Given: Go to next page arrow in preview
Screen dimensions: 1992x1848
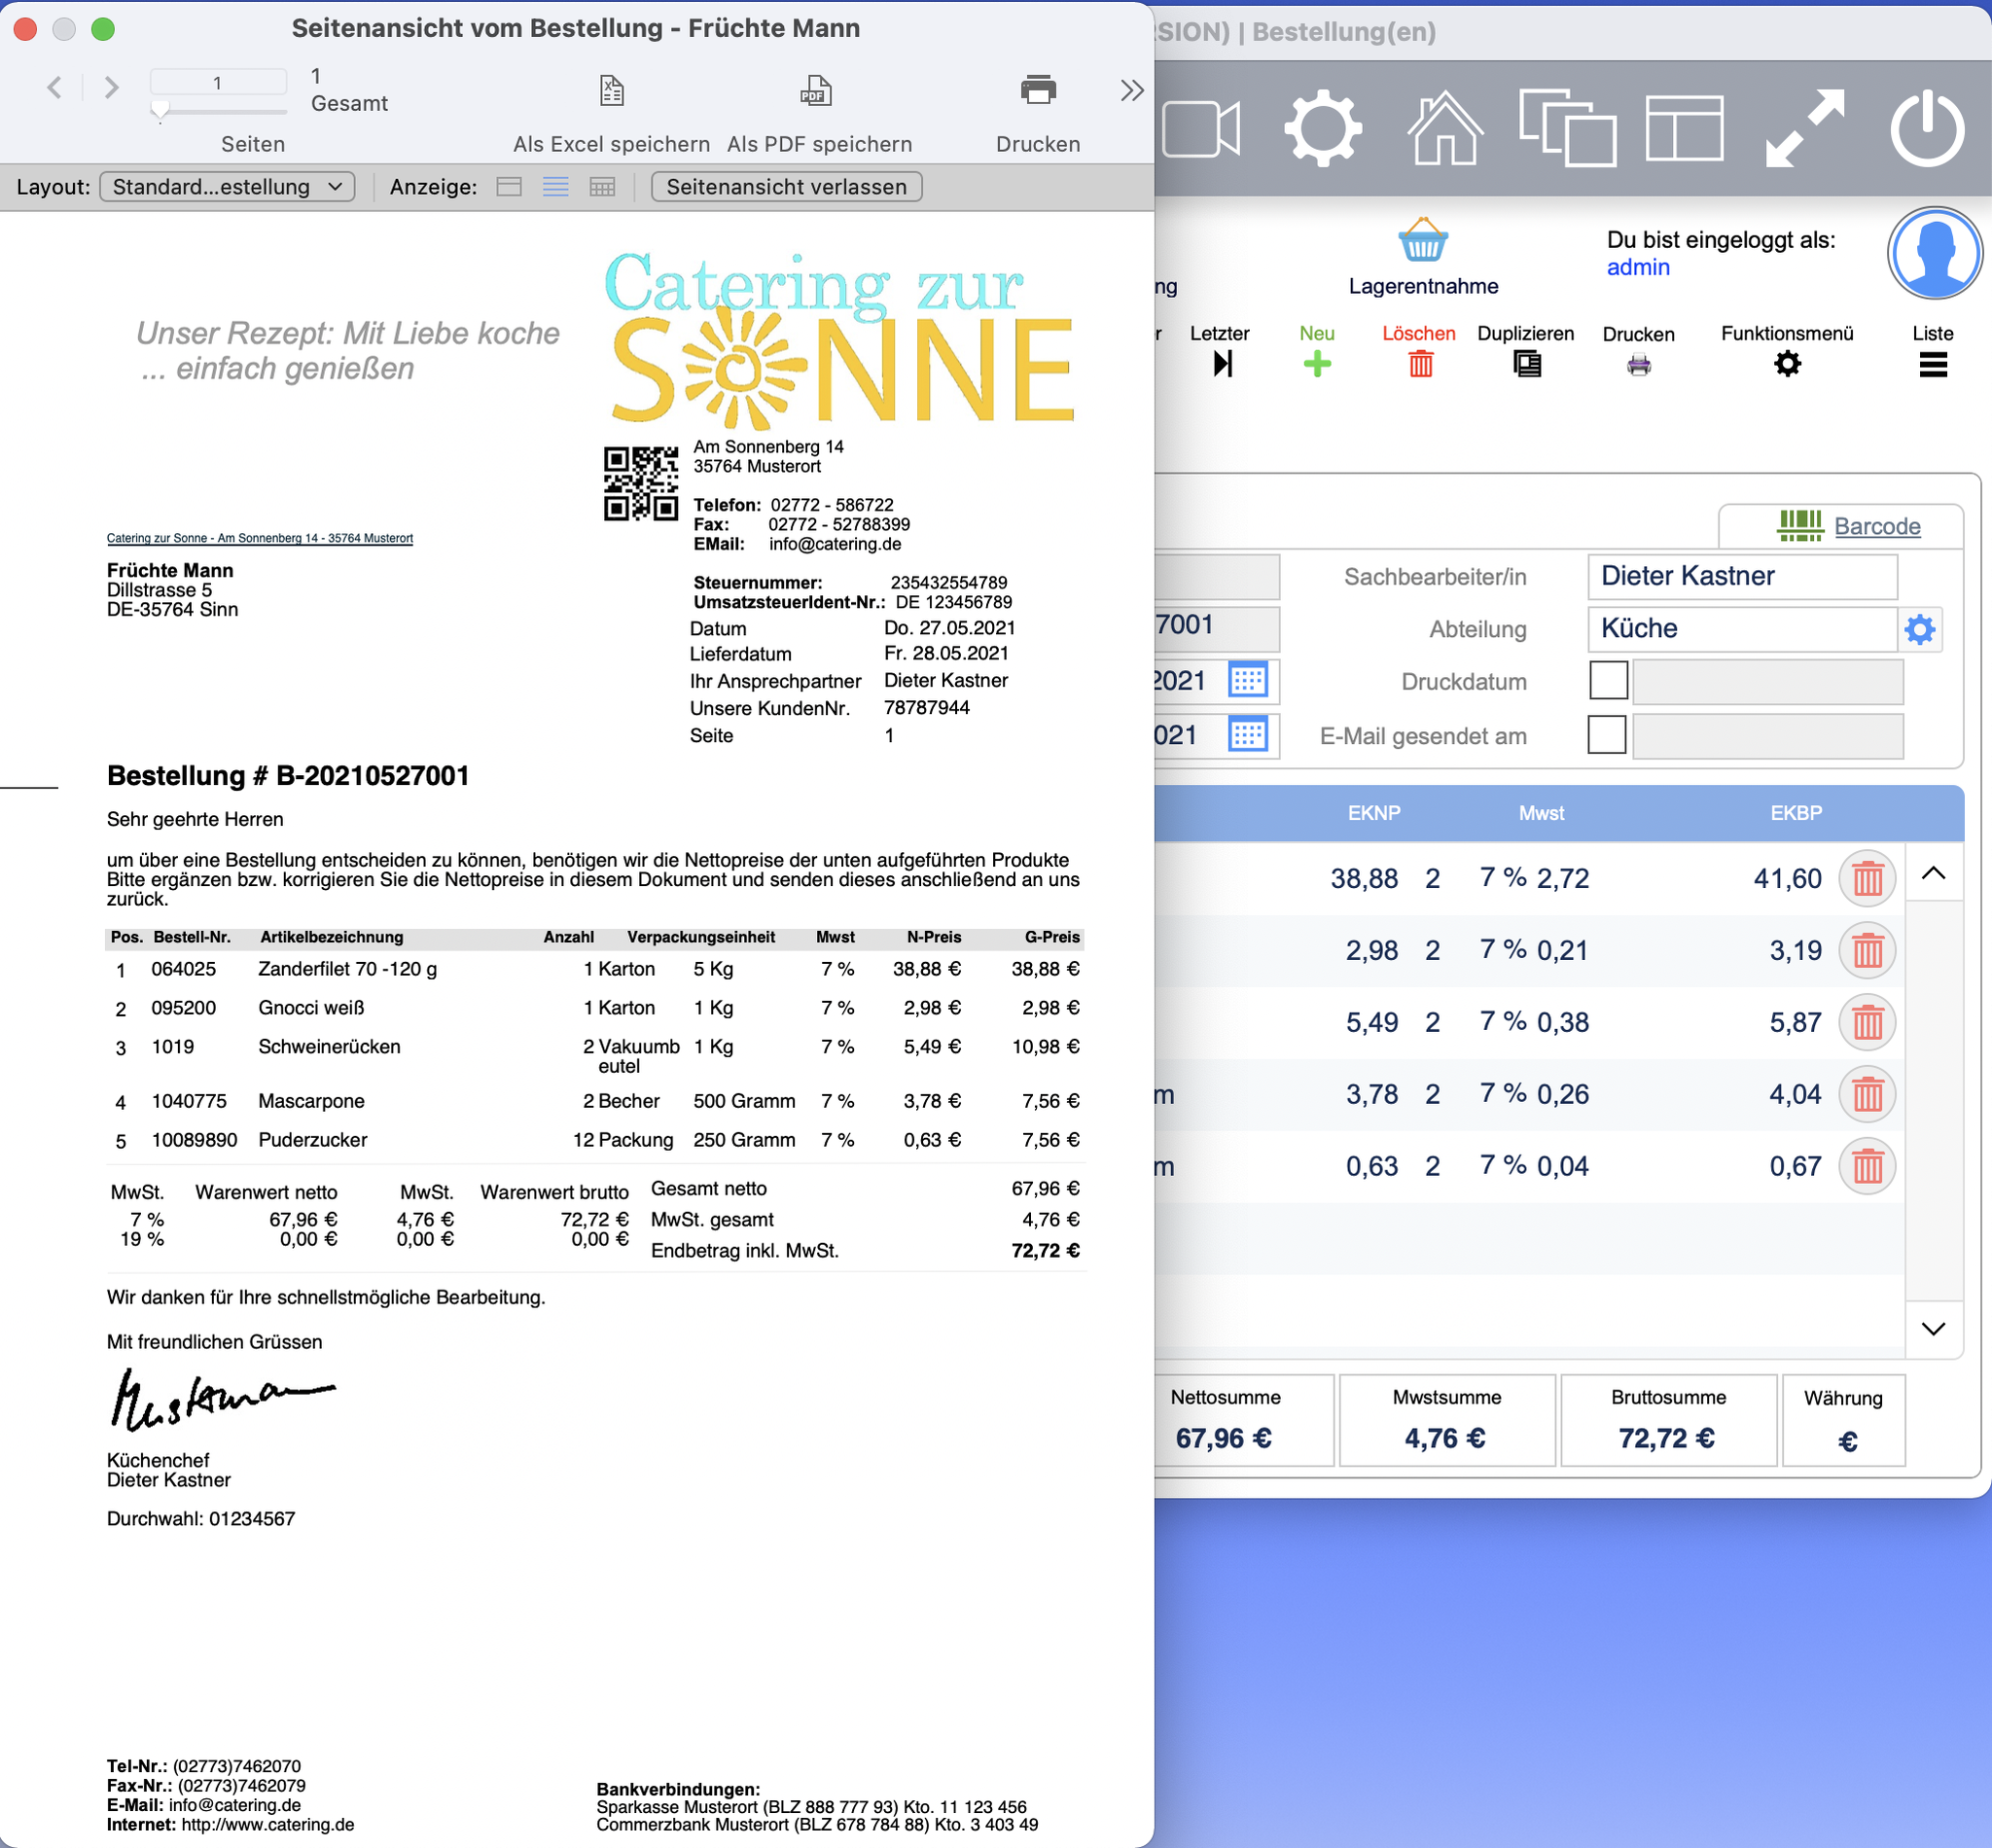Looking at the screenshot, I should click(111, 88).
